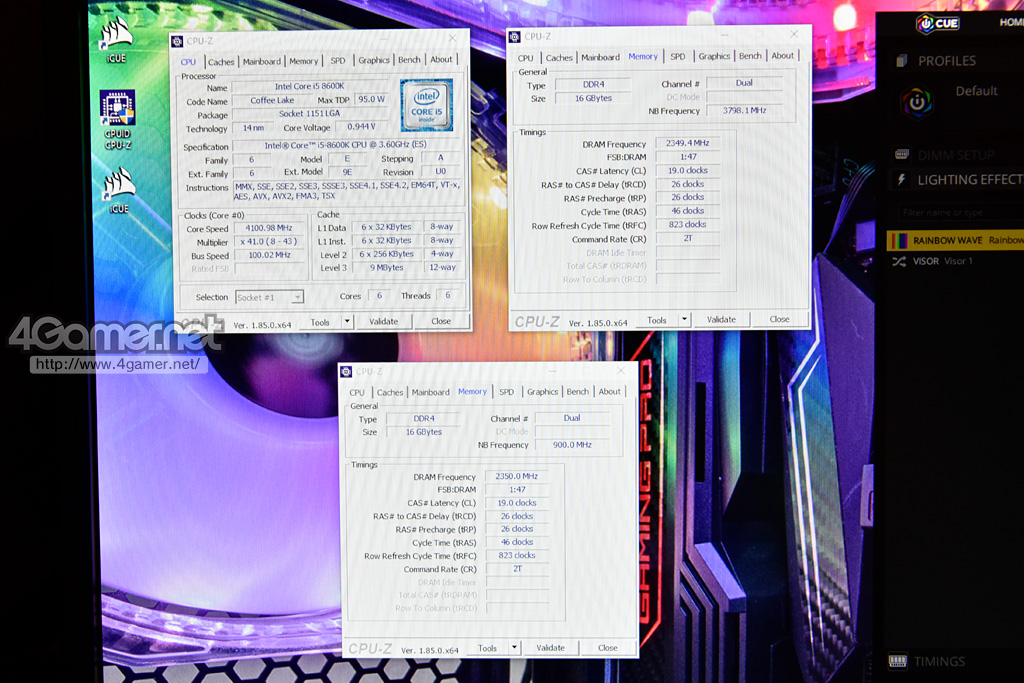The image size is (1024, 683).
Task: Click the Rainbow Wave color icon
Action: pos(899,240)
